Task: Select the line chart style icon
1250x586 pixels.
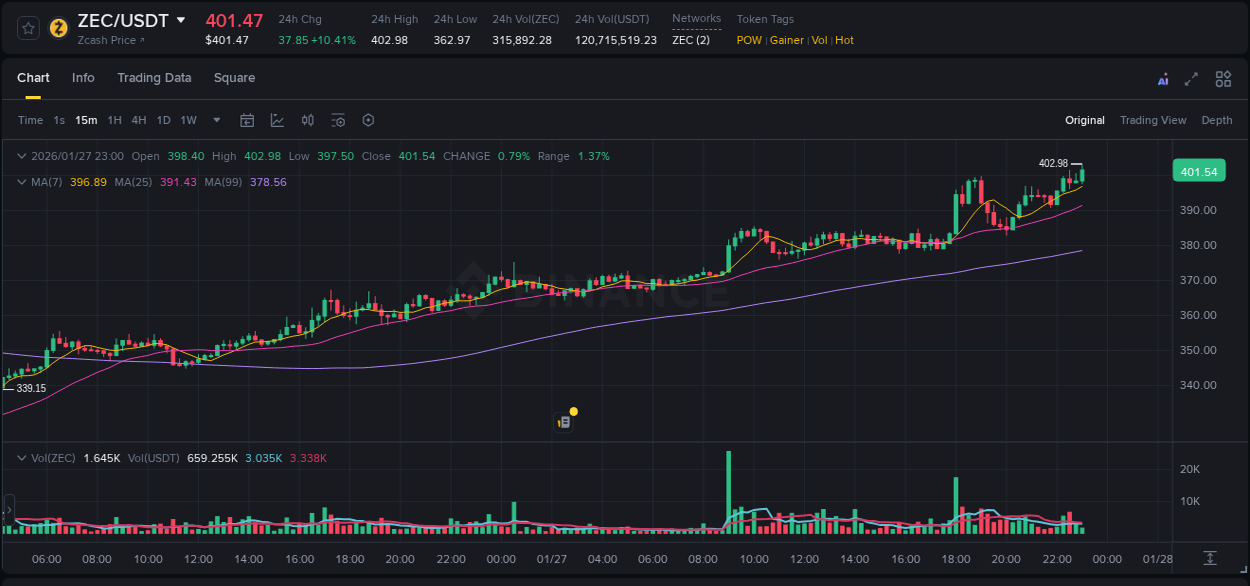Action: [x=277, y=120]
